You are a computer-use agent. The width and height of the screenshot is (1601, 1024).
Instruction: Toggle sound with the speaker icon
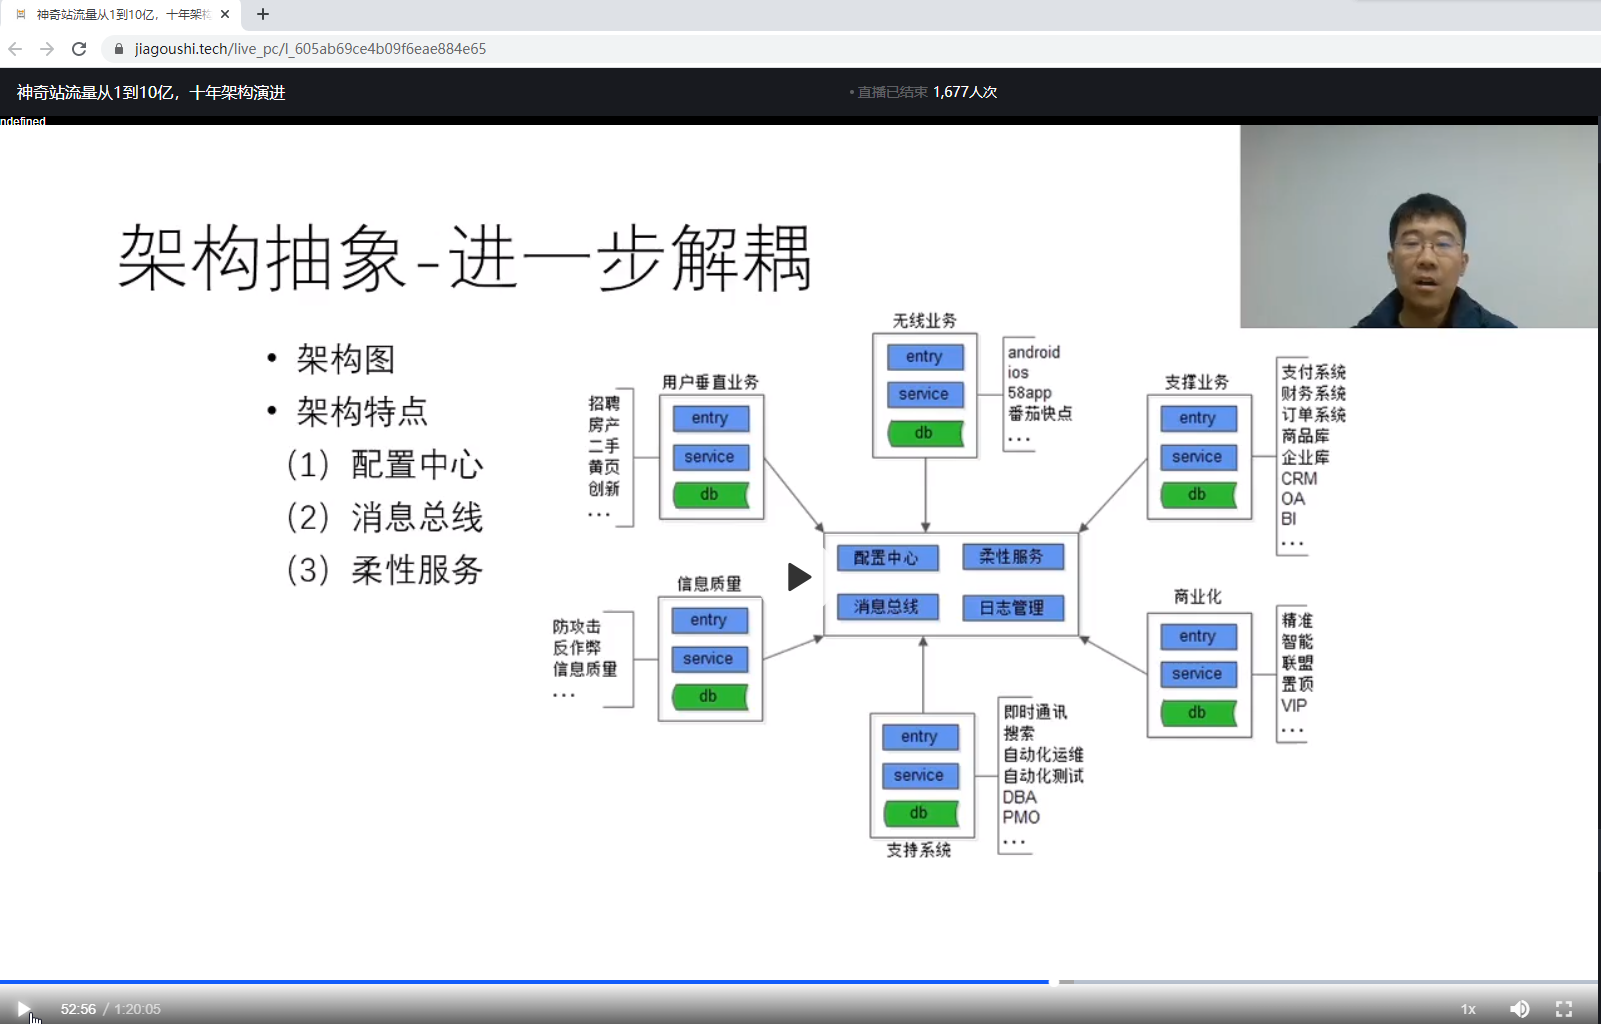tap(1520, 1008)
